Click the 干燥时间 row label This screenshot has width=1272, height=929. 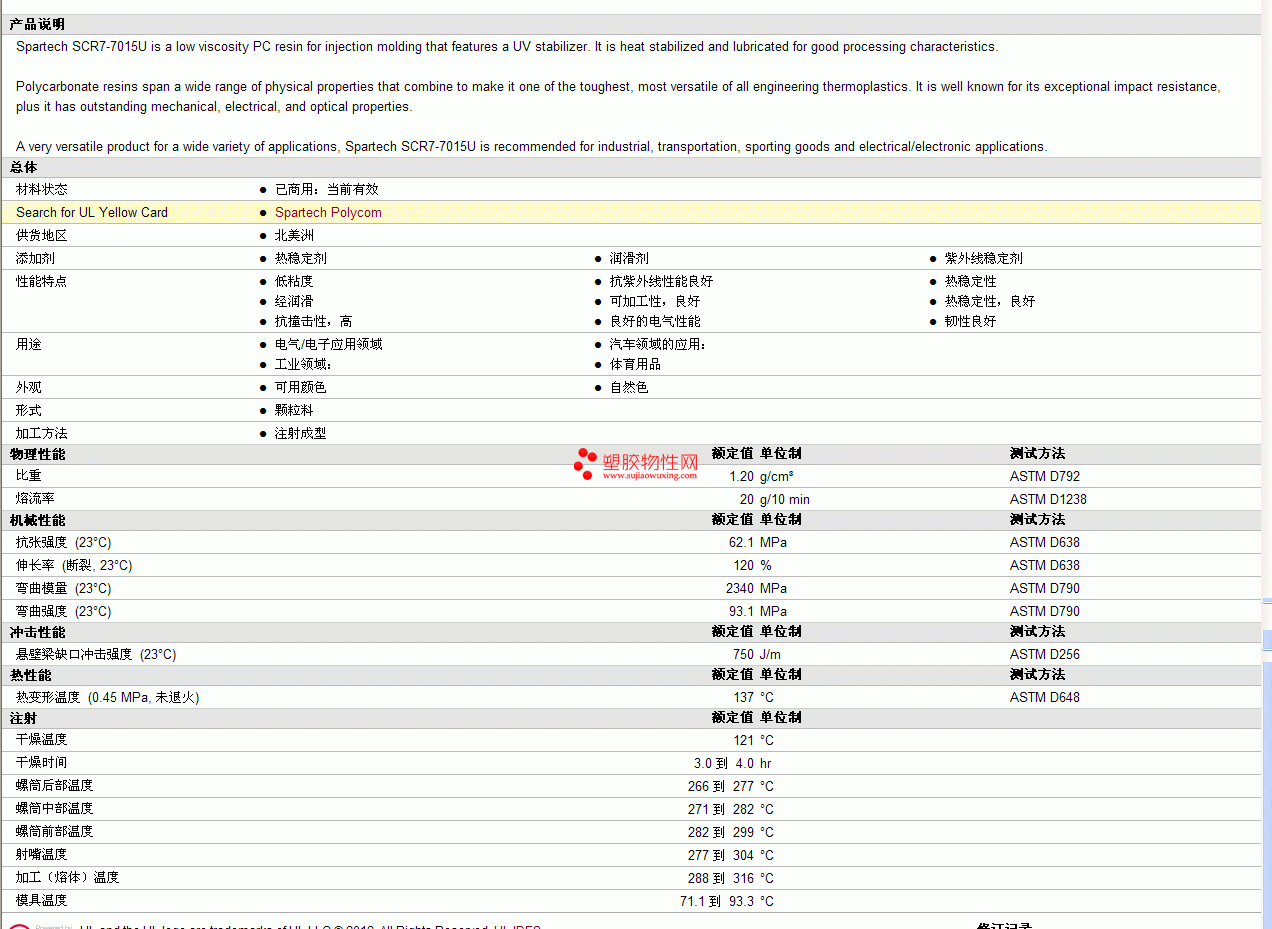point(42,762)
